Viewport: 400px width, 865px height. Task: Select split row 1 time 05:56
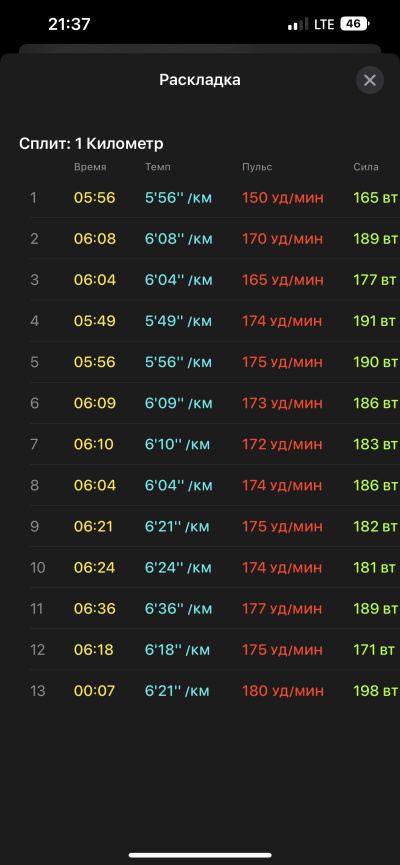point(95,197)
